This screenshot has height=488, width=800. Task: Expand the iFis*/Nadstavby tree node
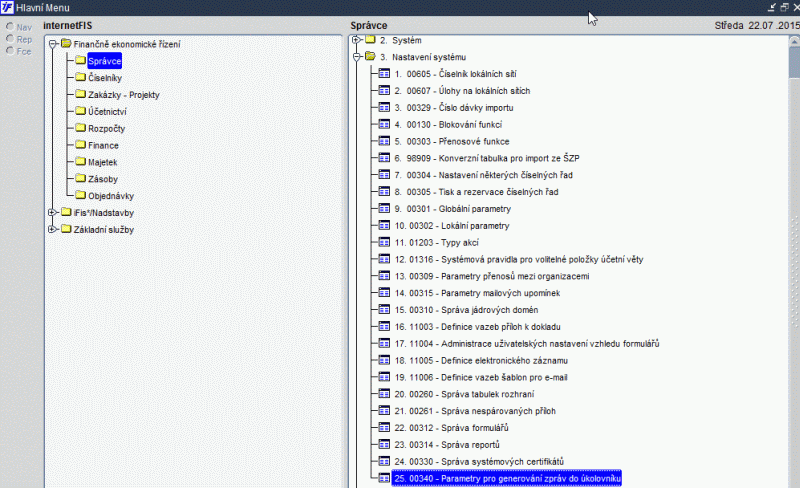52,212
